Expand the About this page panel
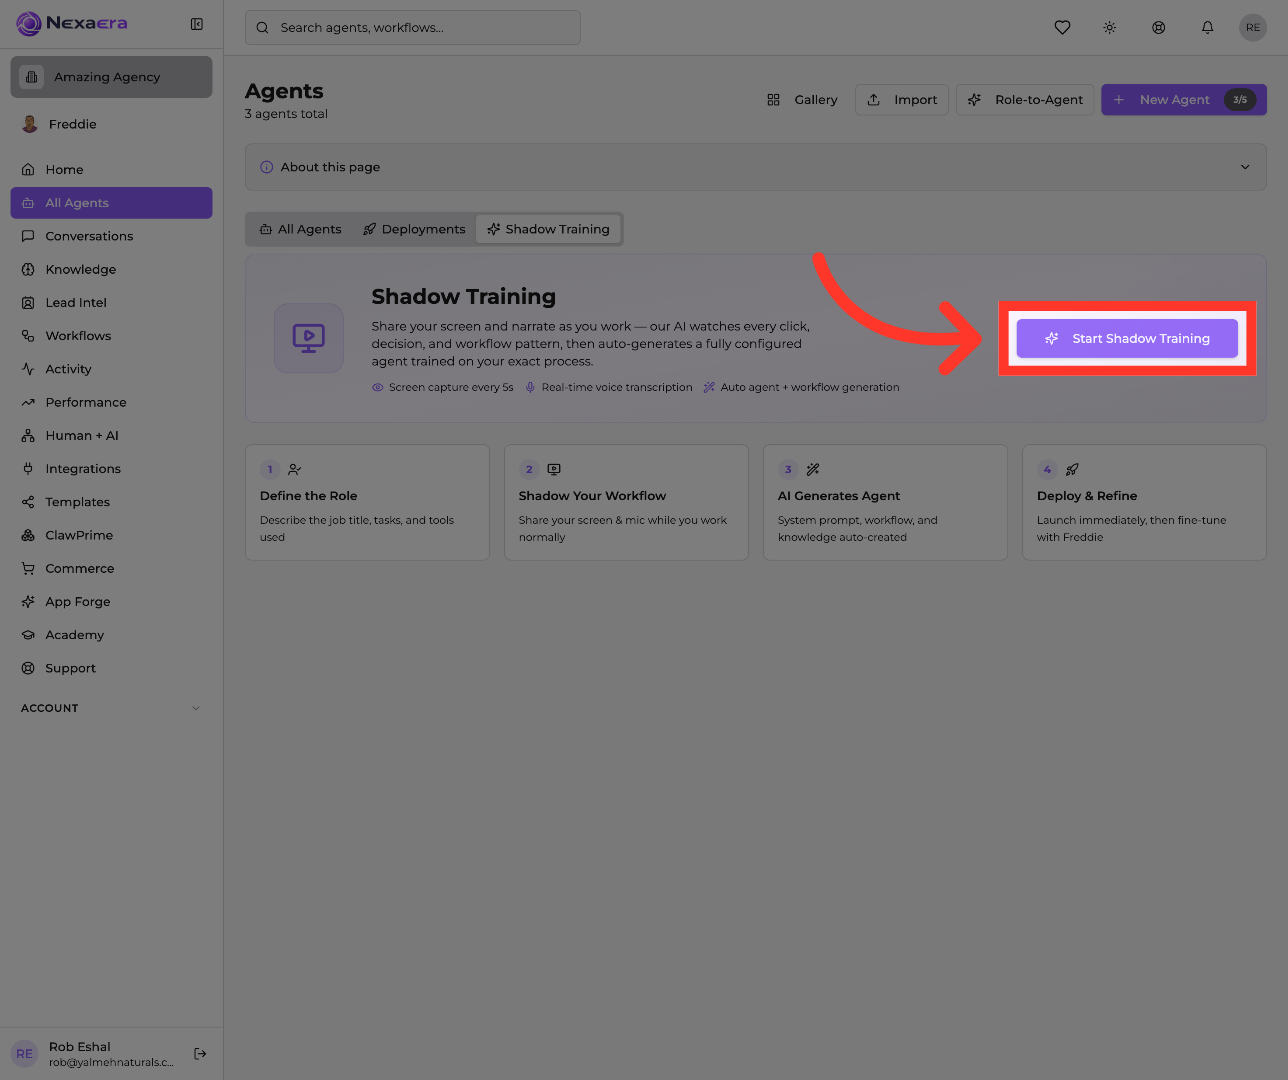This screenshot has height=1080, width=1288. (x=756, y=167)
